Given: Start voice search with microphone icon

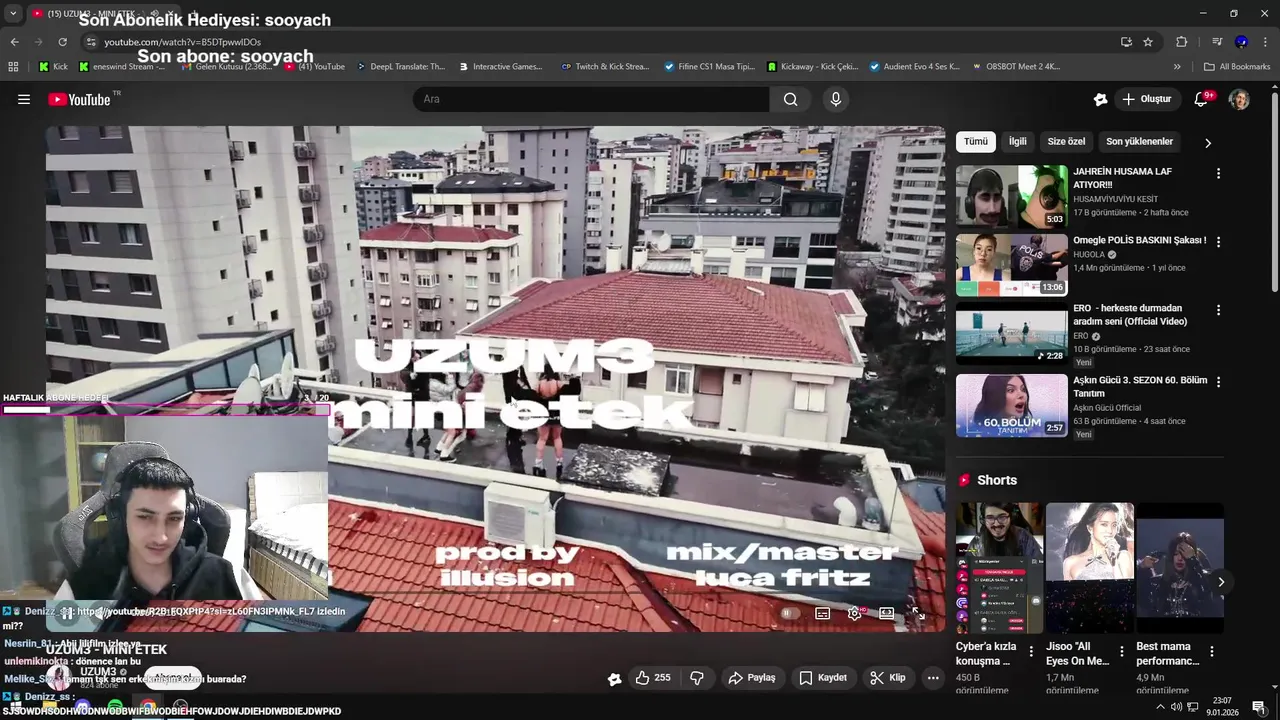Looking at the screenshot, I should click(x=836, y=99).
